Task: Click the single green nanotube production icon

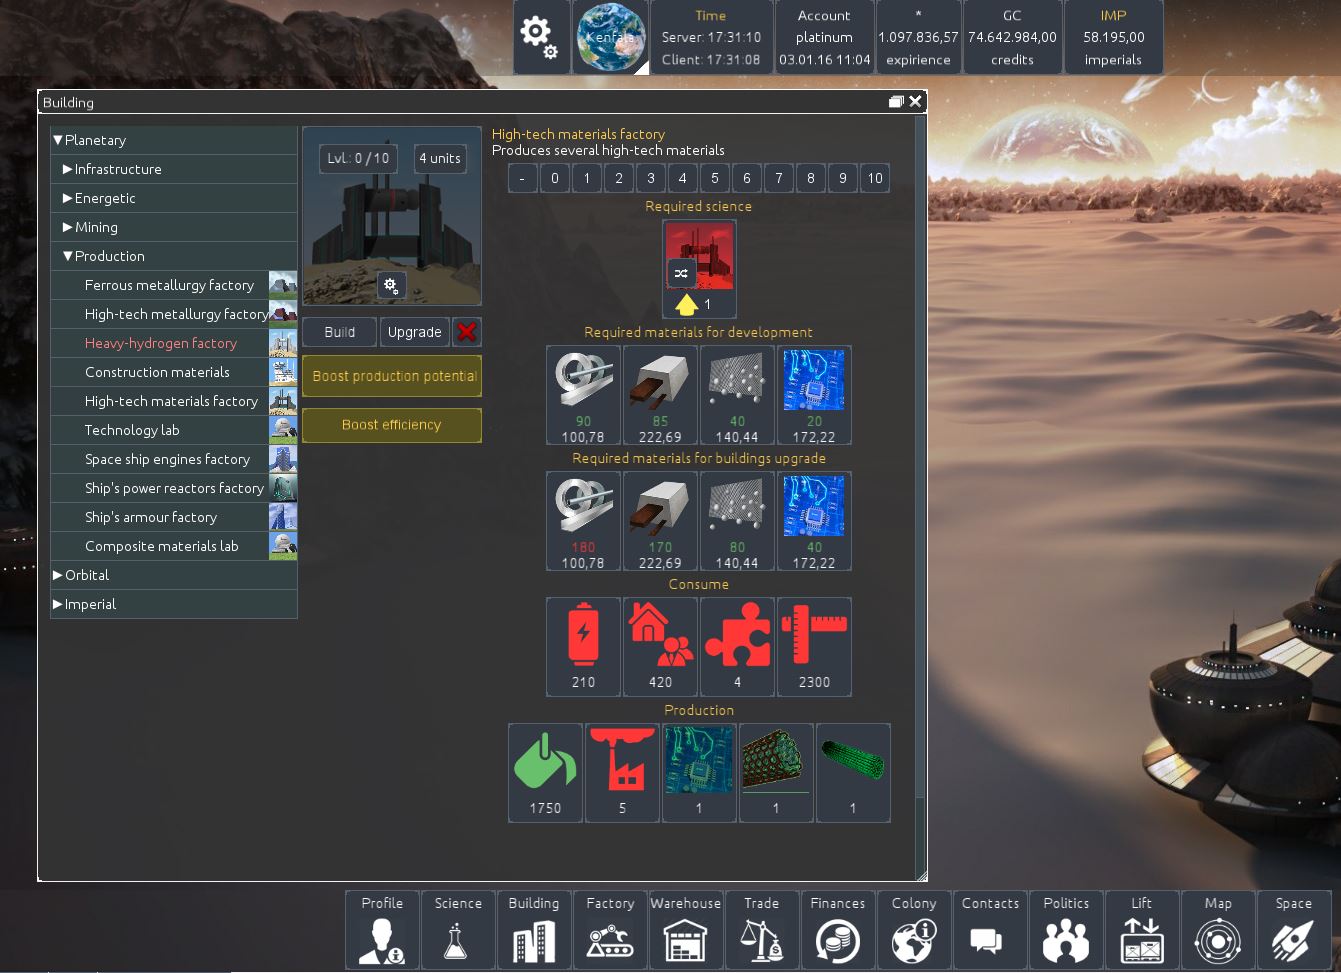Action: 853,773
